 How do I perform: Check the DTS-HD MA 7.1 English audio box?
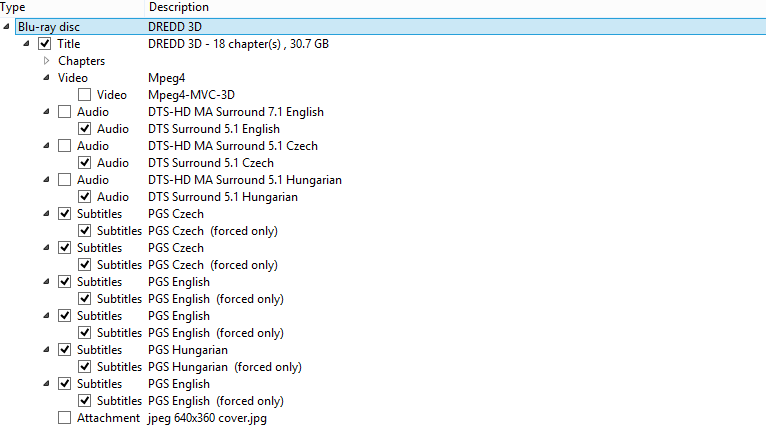click(x=64, y=111)
